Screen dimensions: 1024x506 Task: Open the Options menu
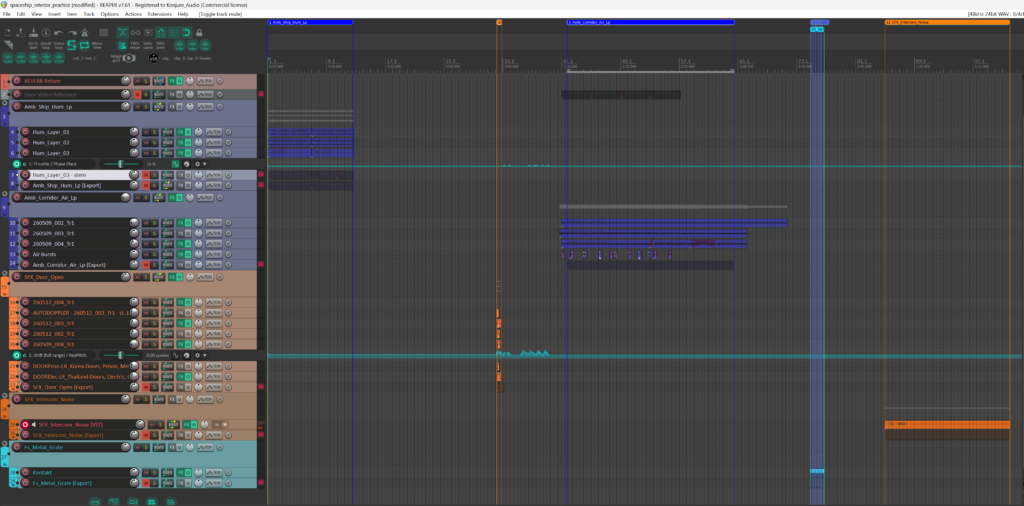point(110,14)
